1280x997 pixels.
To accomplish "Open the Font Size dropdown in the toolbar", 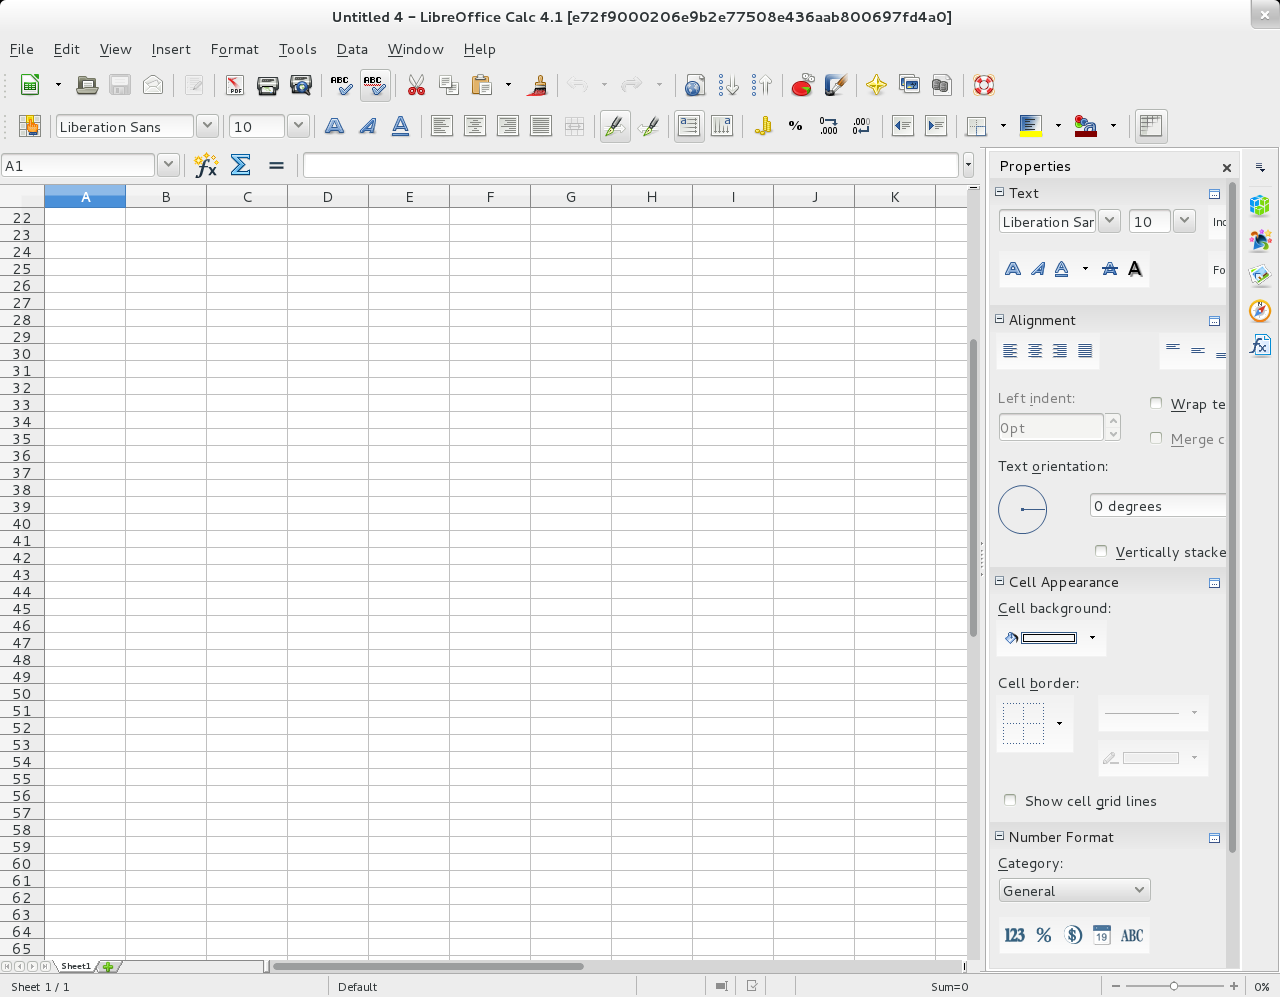I will 298,126.
